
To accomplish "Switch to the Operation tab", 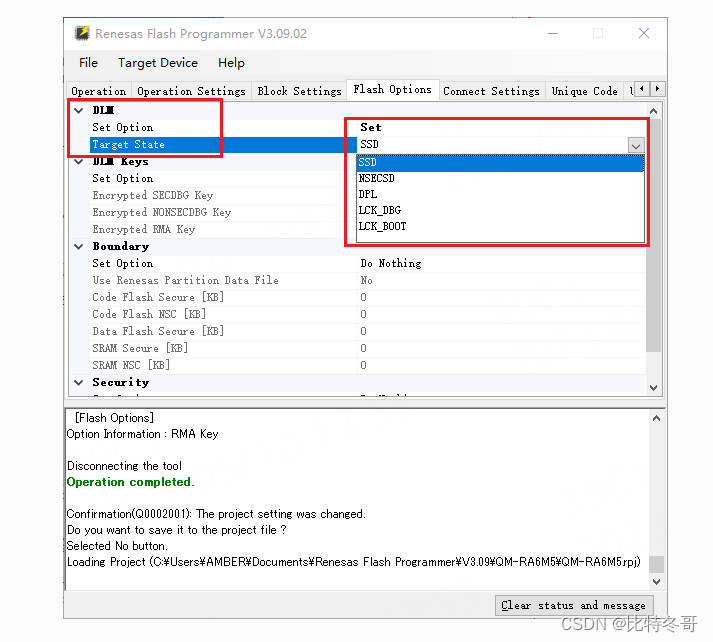I will point(99,91).
